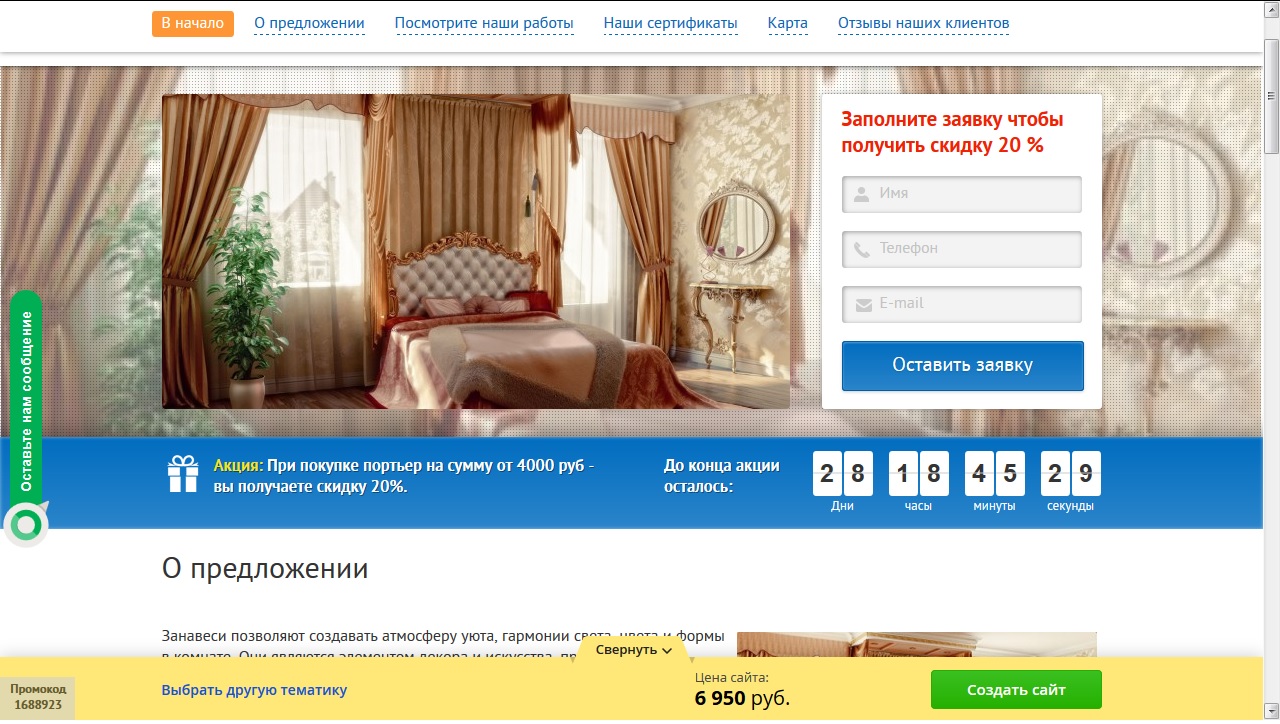Collapse the yellow bar with Свернуть
1280x724 pixels.
coord(633,650)
